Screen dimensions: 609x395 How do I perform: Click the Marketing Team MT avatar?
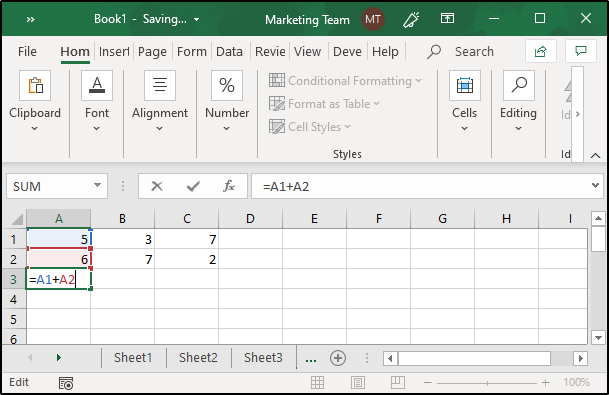[373, 19]
